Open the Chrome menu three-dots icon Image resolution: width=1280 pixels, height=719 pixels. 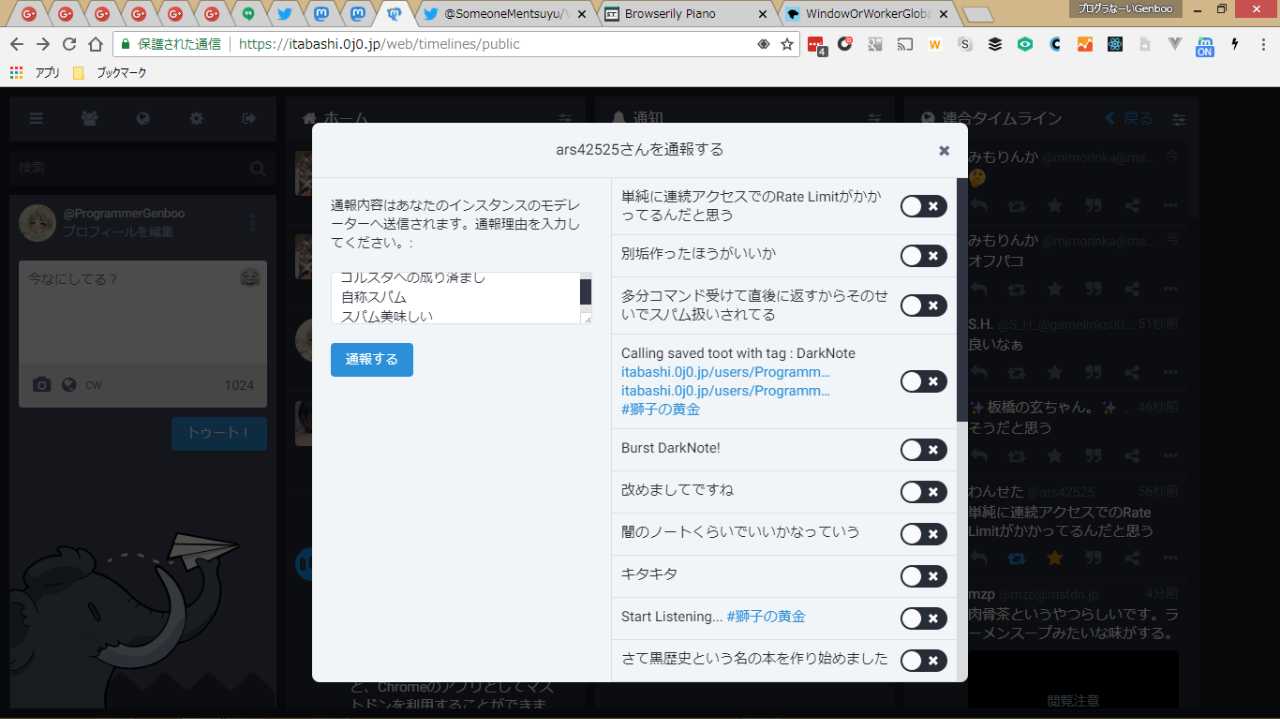[x=1262, y=44]
